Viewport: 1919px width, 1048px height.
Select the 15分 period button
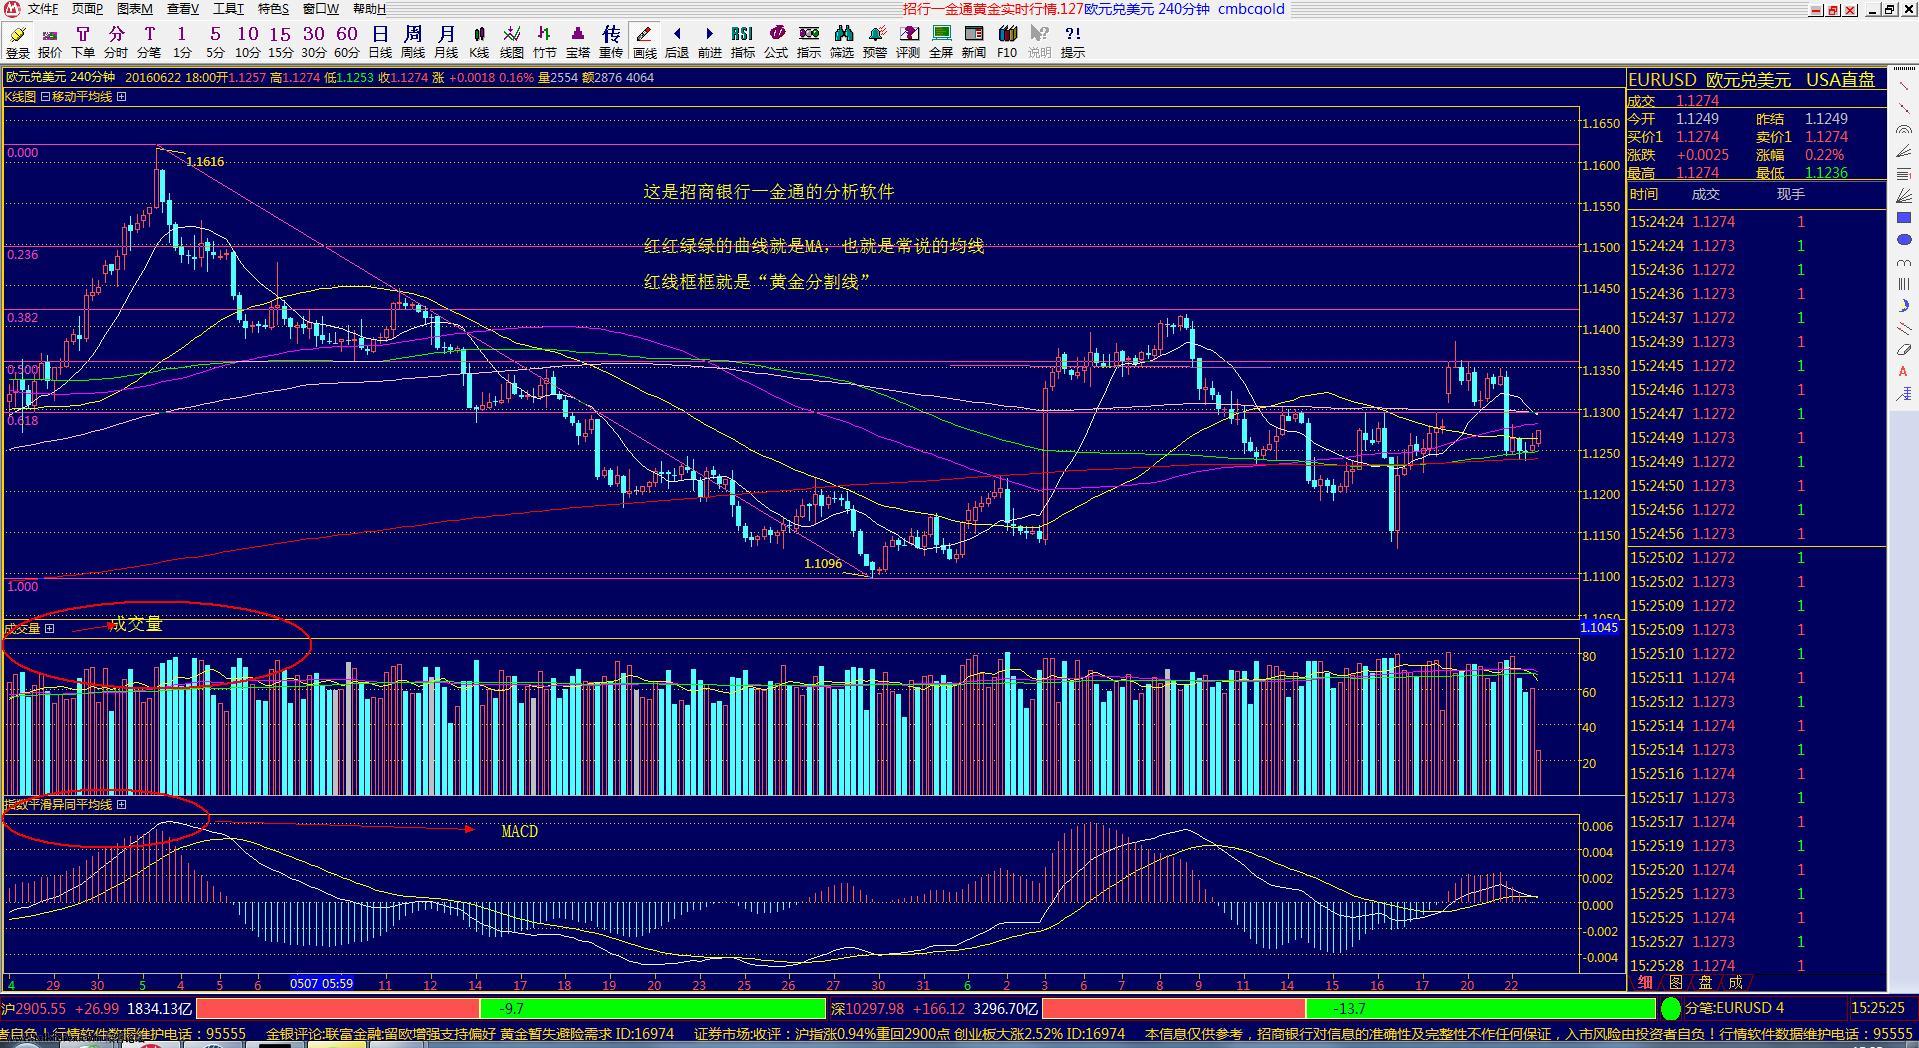coord(281,42)
